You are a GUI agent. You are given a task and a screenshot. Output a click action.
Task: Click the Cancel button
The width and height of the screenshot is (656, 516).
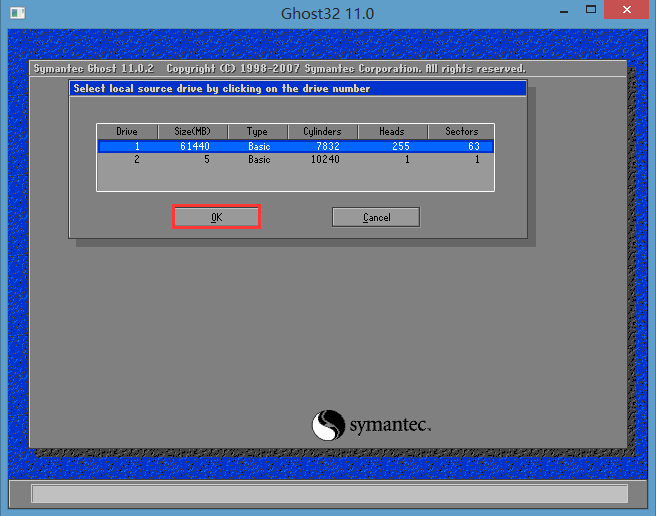tap(376, 217)
